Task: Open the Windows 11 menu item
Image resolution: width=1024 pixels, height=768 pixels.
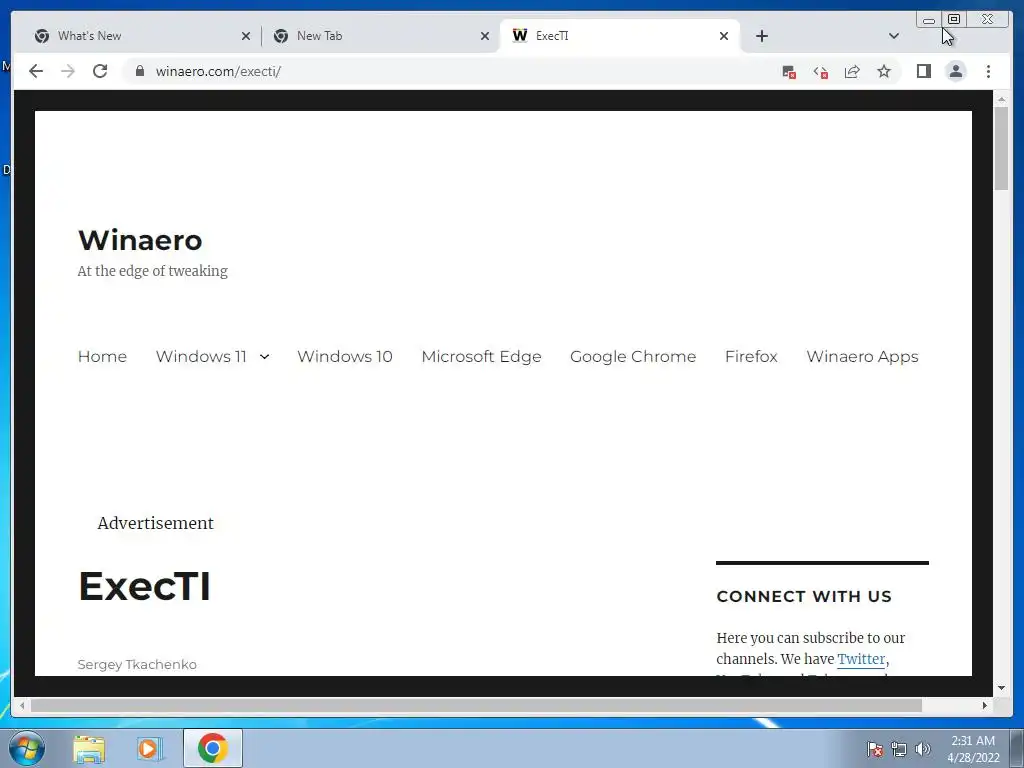Action: point(201,357)
